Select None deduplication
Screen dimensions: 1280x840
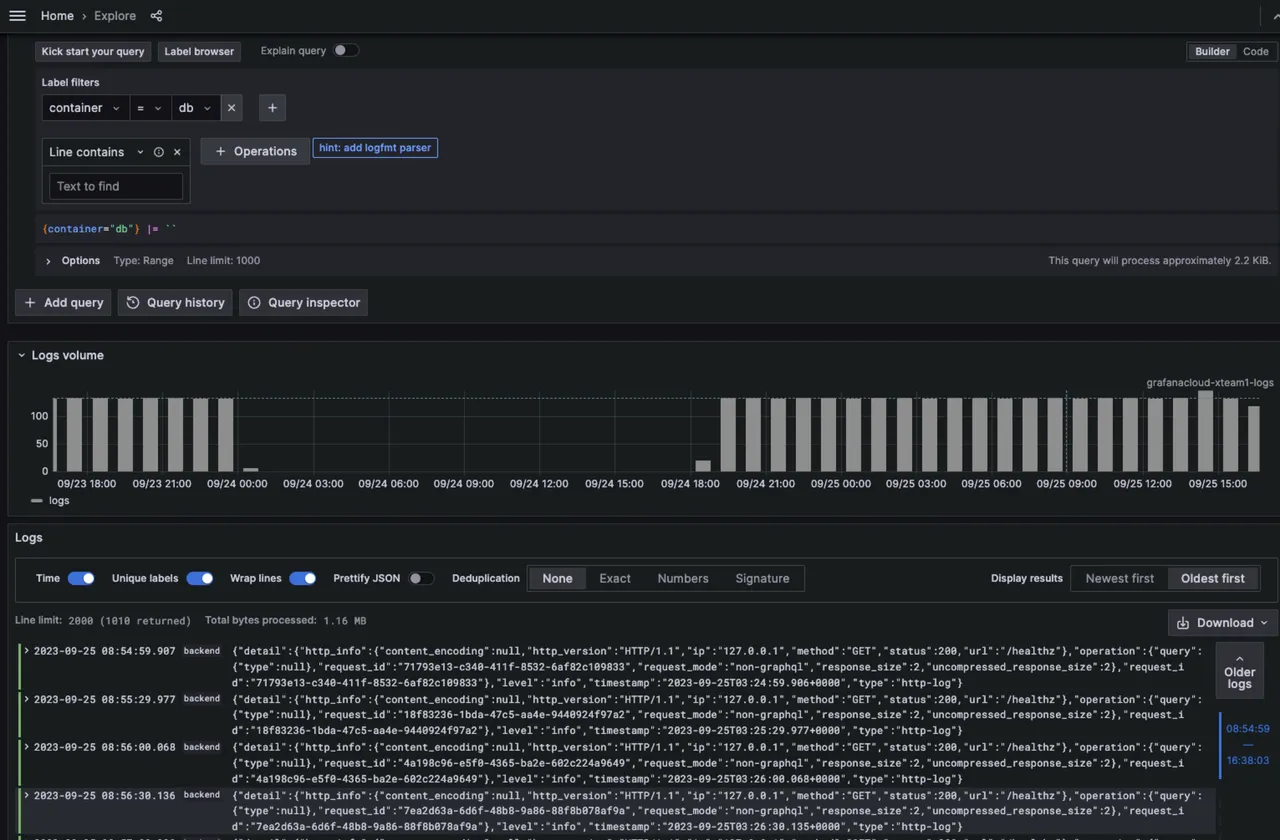pyautogui.click(x=557, y=579)
